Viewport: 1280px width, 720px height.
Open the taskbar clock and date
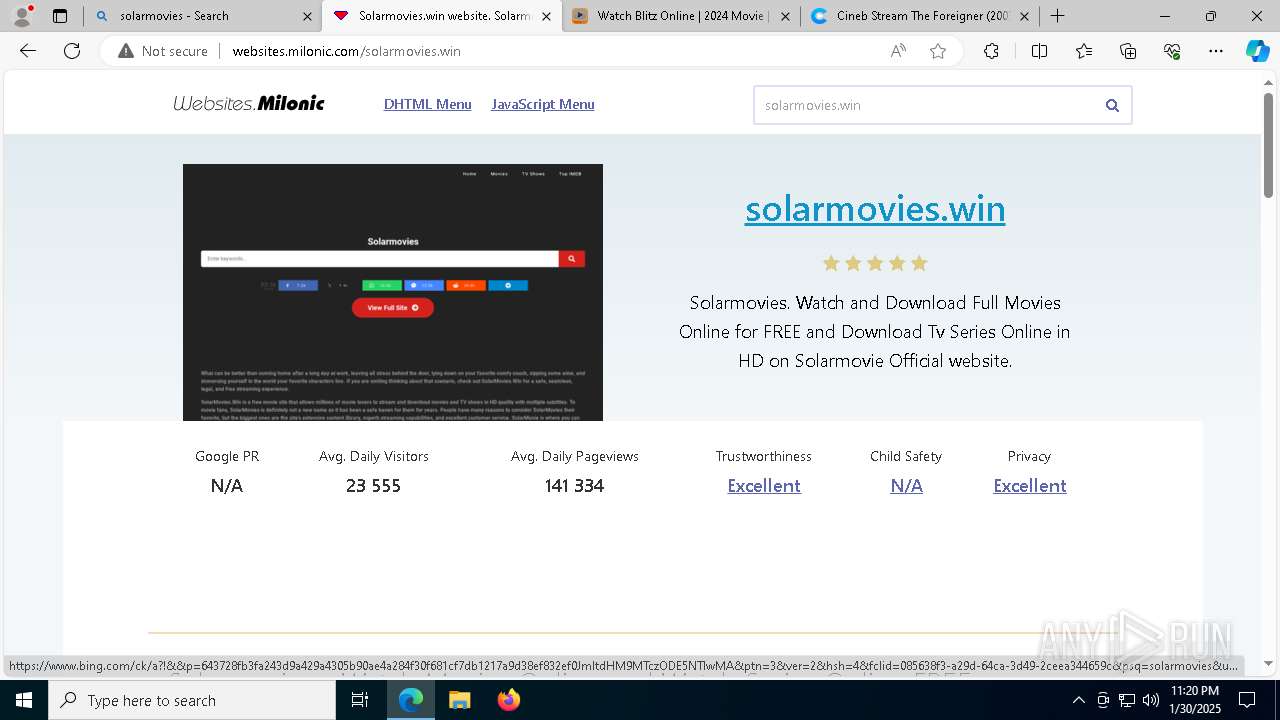1195,700
